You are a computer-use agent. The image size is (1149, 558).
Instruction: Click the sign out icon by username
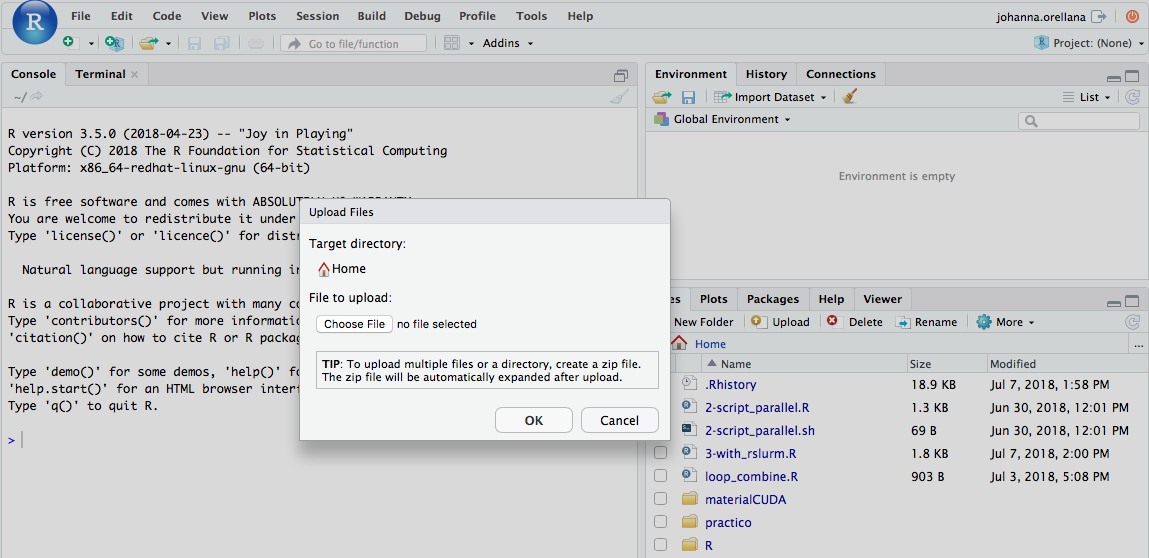(x=1099, y=16)
